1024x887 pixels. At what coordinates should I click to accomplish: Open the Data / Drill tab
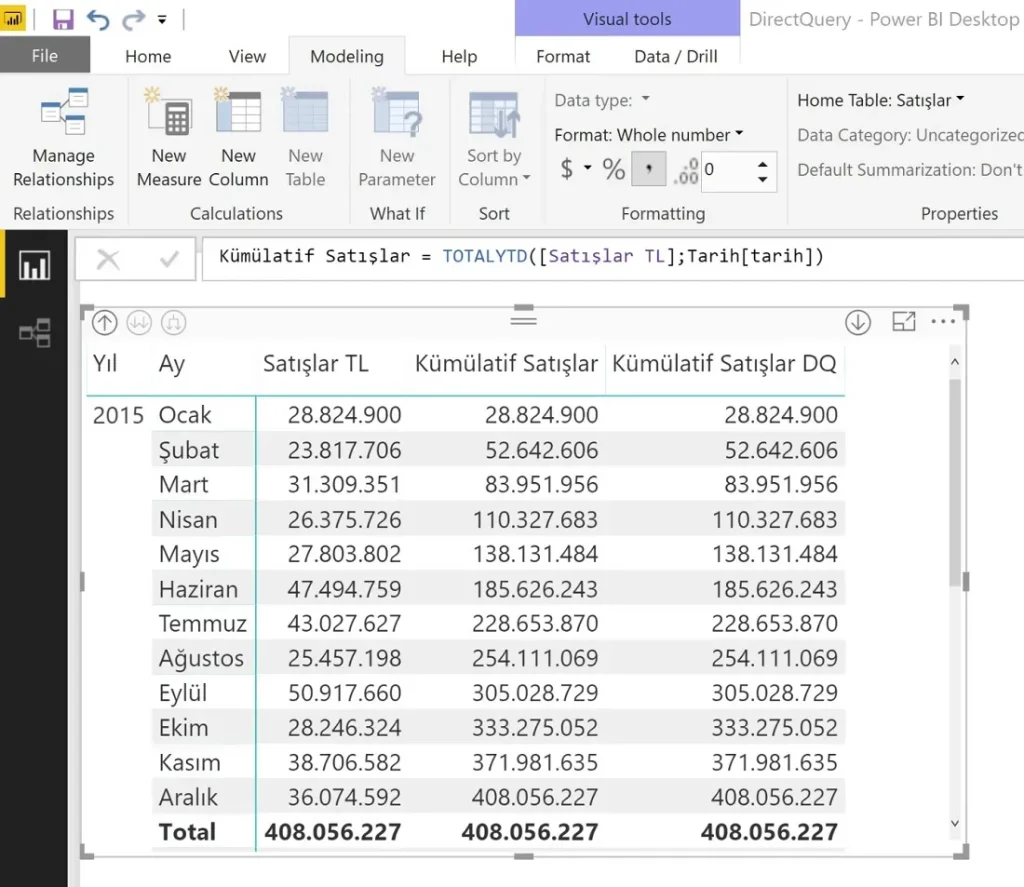pyautogui.click(x=676, y=56)
